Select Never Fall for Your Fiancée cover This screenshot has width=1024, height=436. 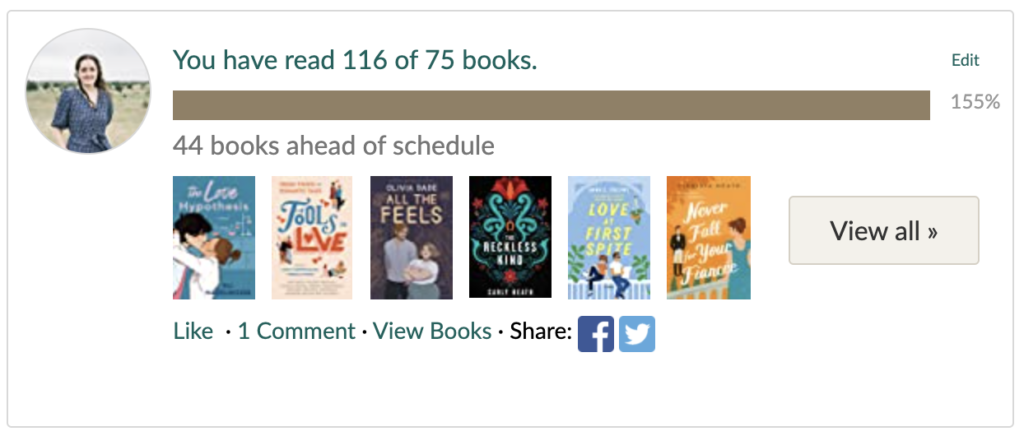click(708, 238)
